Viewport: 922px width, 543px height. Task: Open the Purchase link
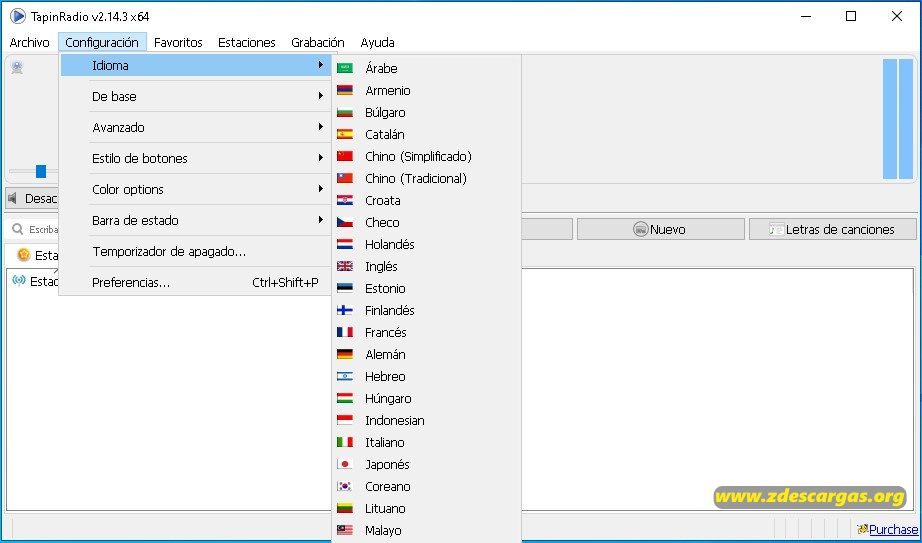[893, 529]
